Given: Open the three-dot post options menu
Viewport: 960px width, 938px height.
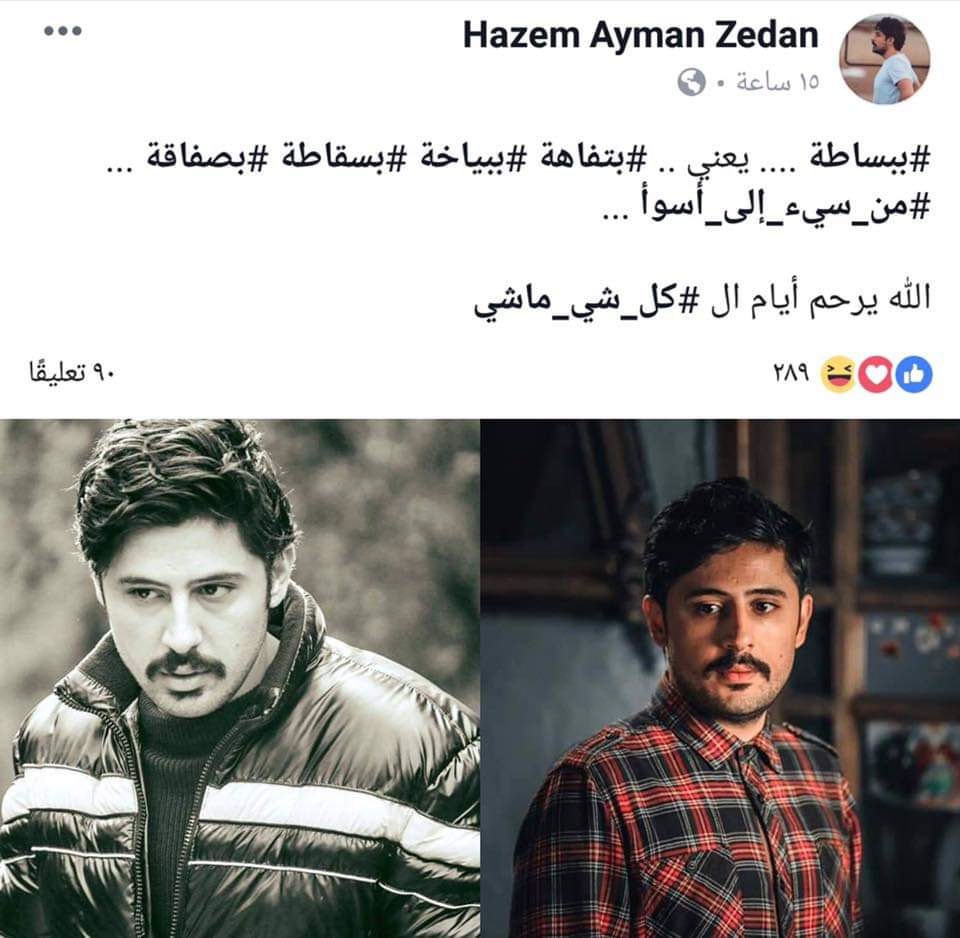Looking at the screenshot, I should pos(63,31).
